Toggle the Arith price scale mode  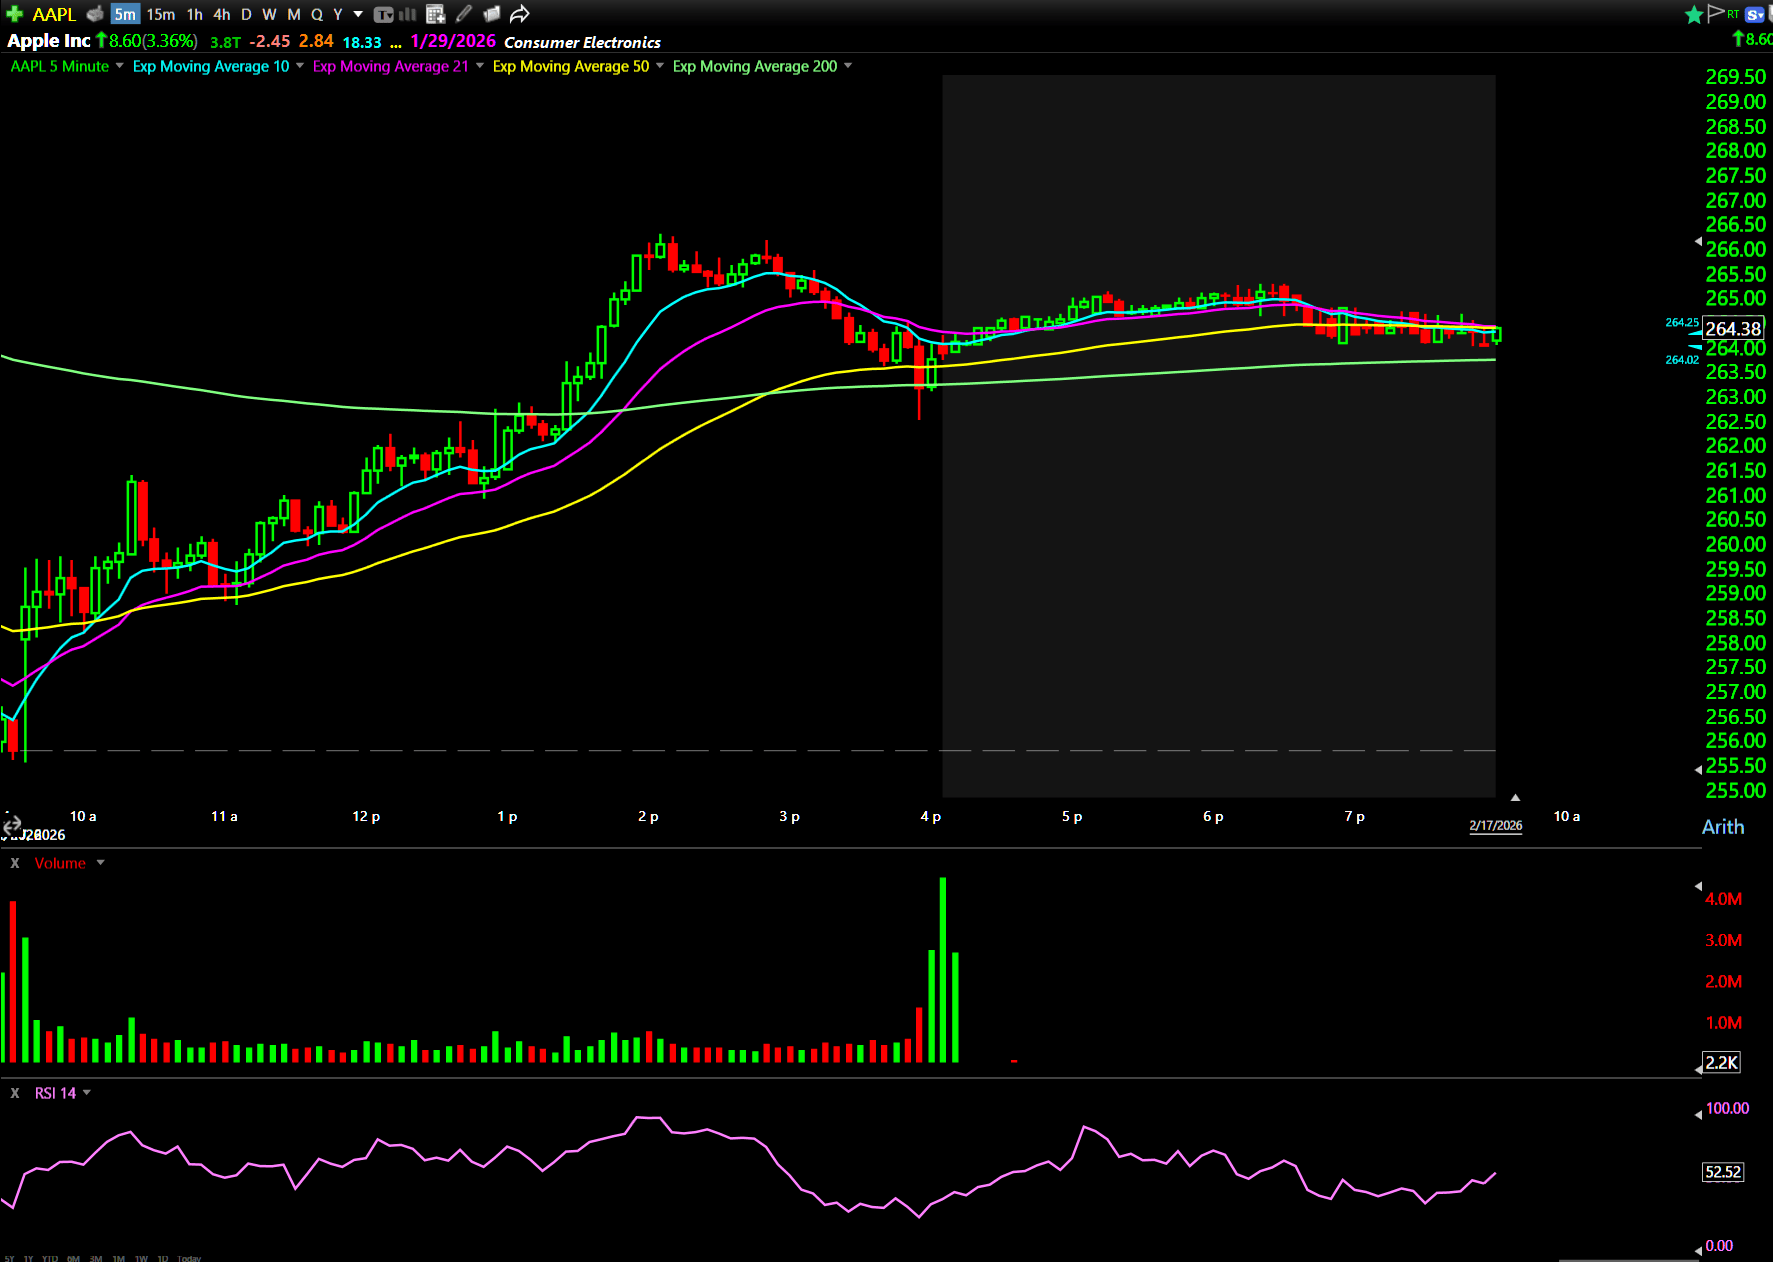[x=1722, y=827]
